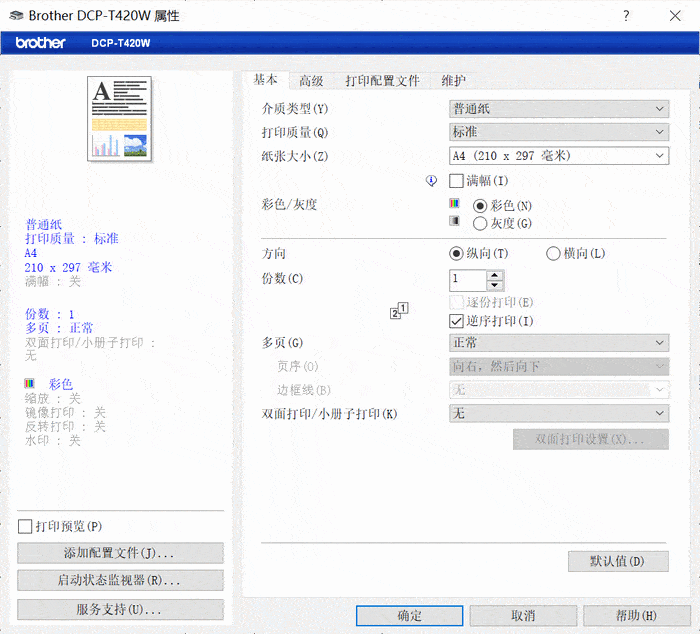Switch to the 高级 tab
700x634 pixels.
(x=311, y=81)
